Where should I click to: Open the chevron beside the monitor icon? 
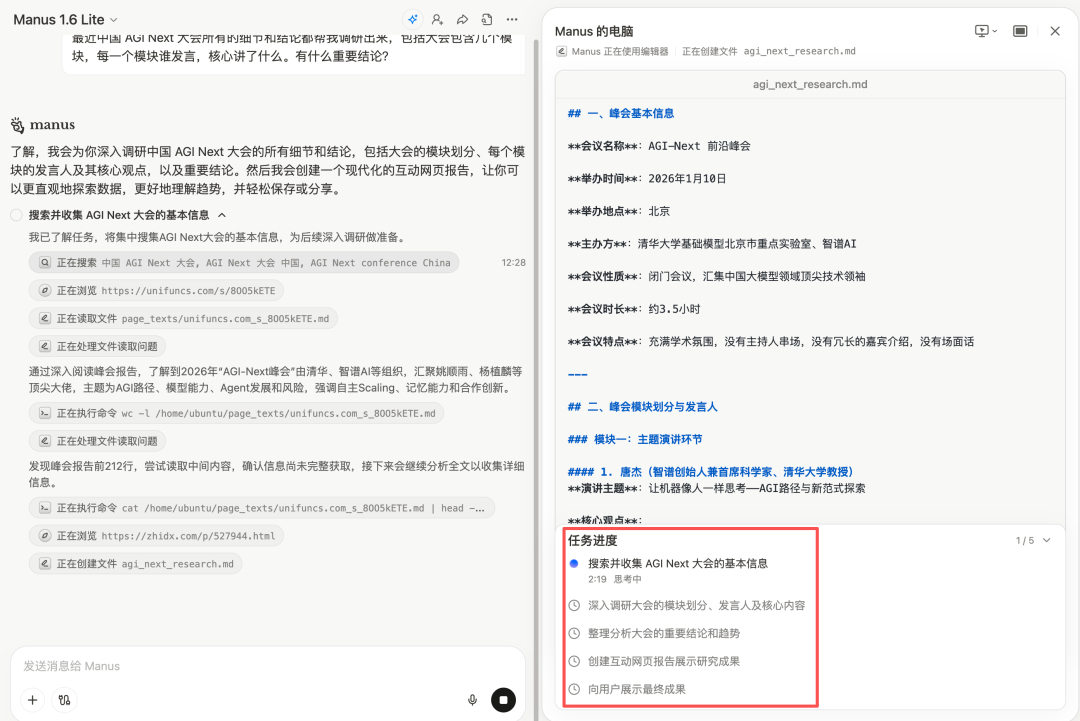point(995,31)
